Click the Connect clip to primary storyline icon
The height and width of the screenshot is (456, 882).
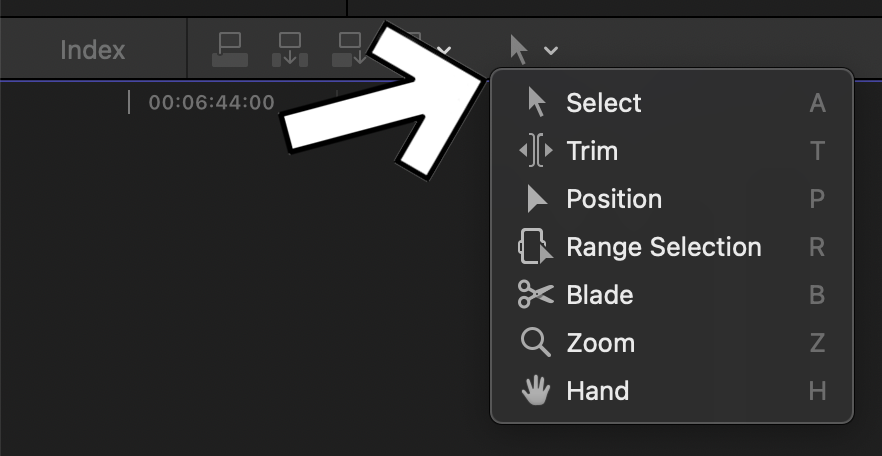(x=230, y=49)
